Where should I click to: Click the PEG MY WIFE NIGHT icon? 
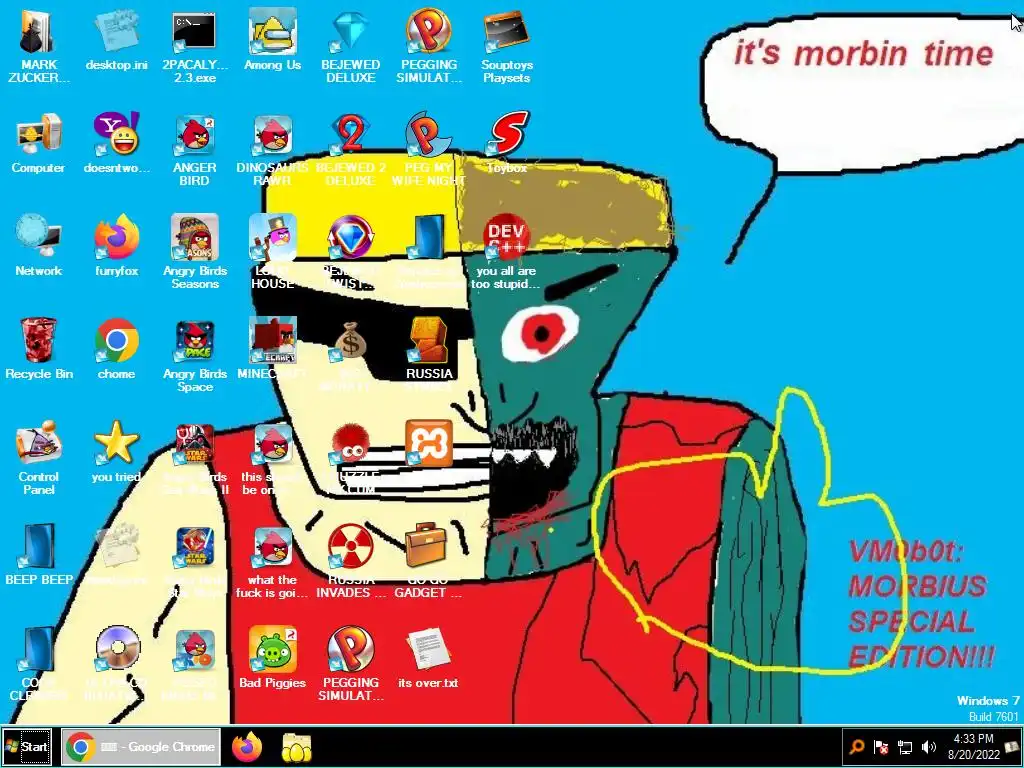click(428, 136)
